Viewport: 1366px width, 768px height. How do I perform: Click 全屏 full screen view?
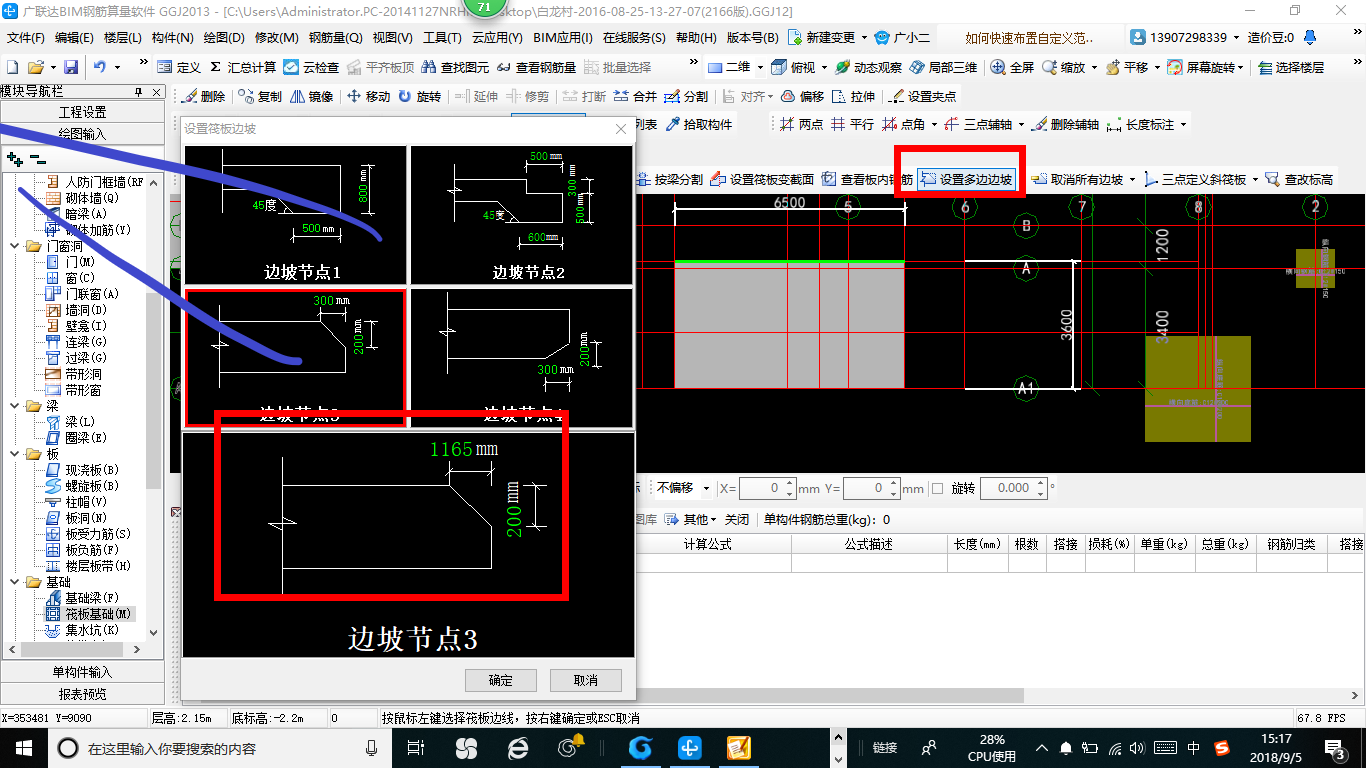tap(1013, 67)
